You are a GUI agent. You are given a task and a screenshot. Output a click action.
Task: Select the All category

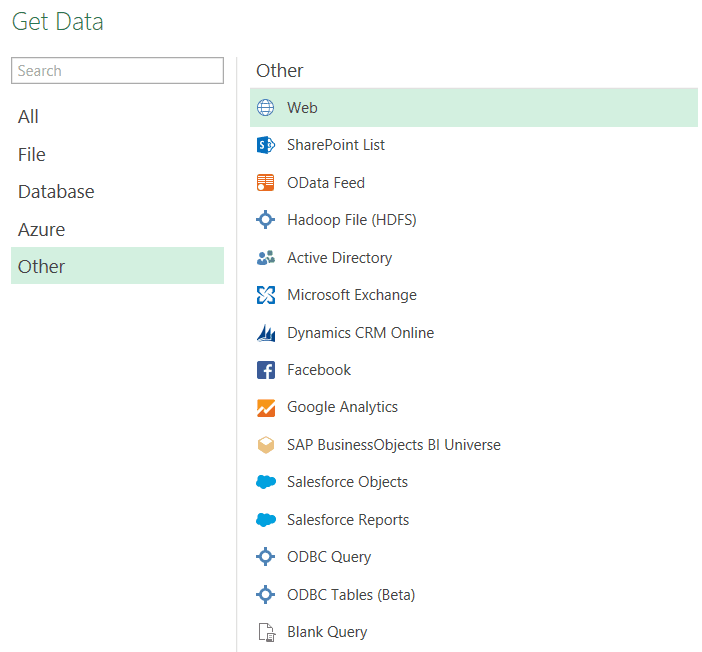click(29, 117)
